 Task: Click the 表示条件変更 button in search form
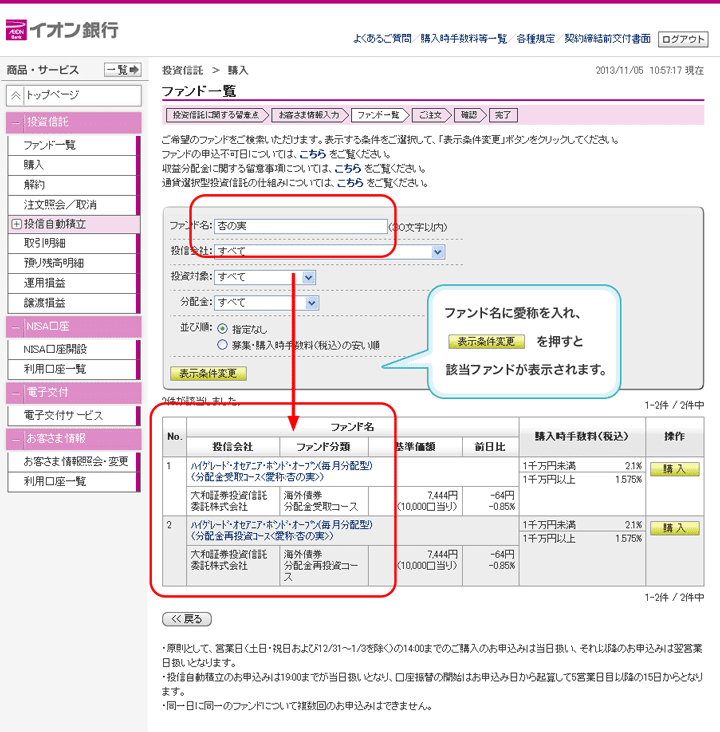click(208, 373)
